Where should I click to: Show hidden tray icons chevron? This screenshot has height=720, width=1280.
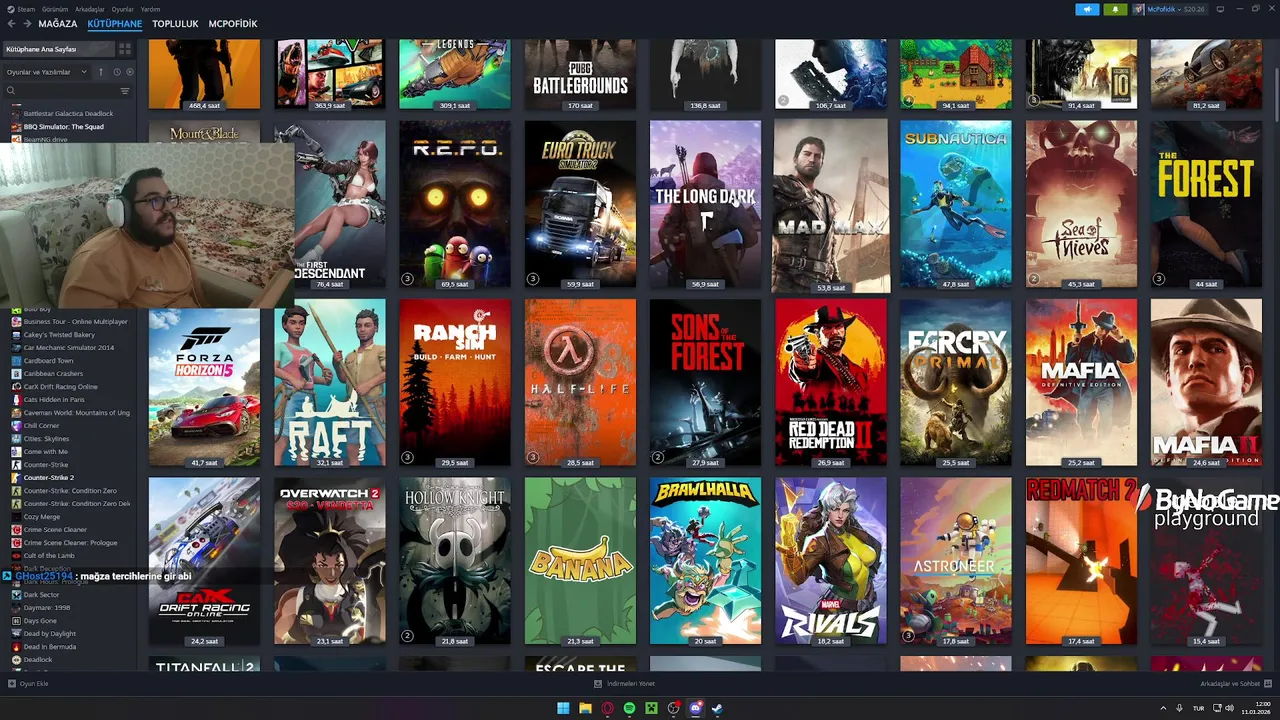coord(1162,708)
